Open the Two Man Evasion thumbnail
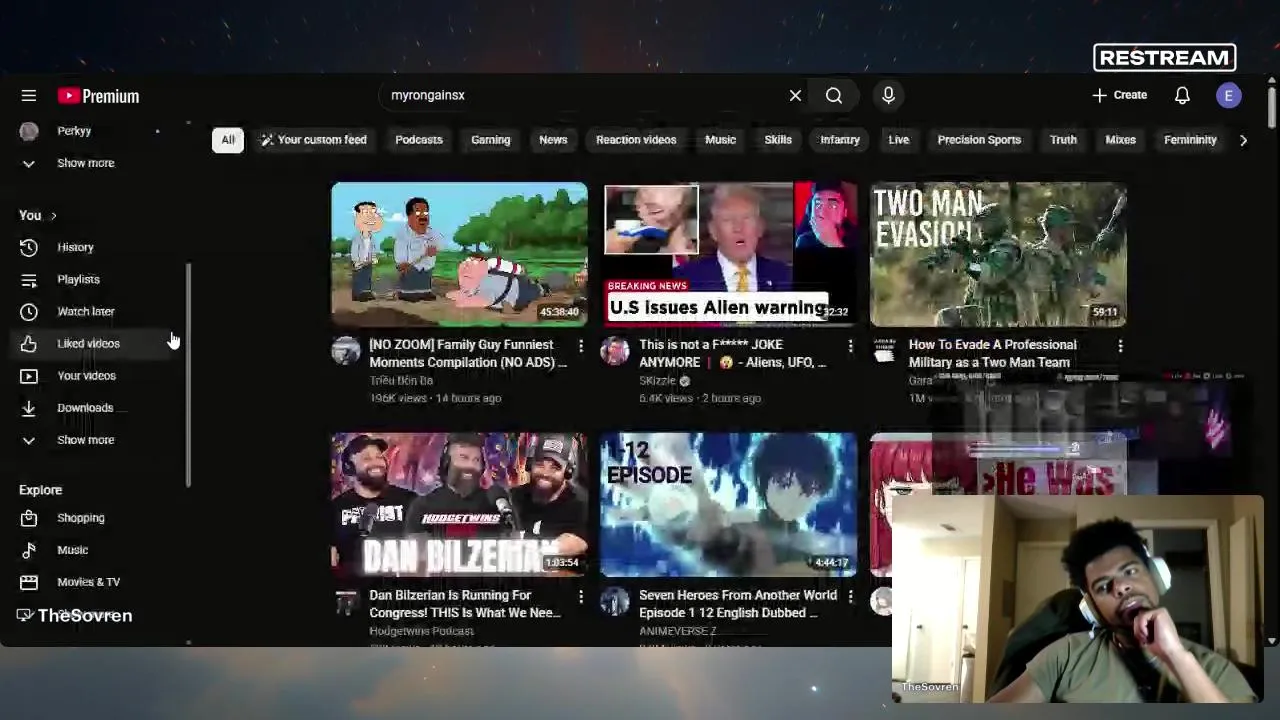 tap(998, 254)
